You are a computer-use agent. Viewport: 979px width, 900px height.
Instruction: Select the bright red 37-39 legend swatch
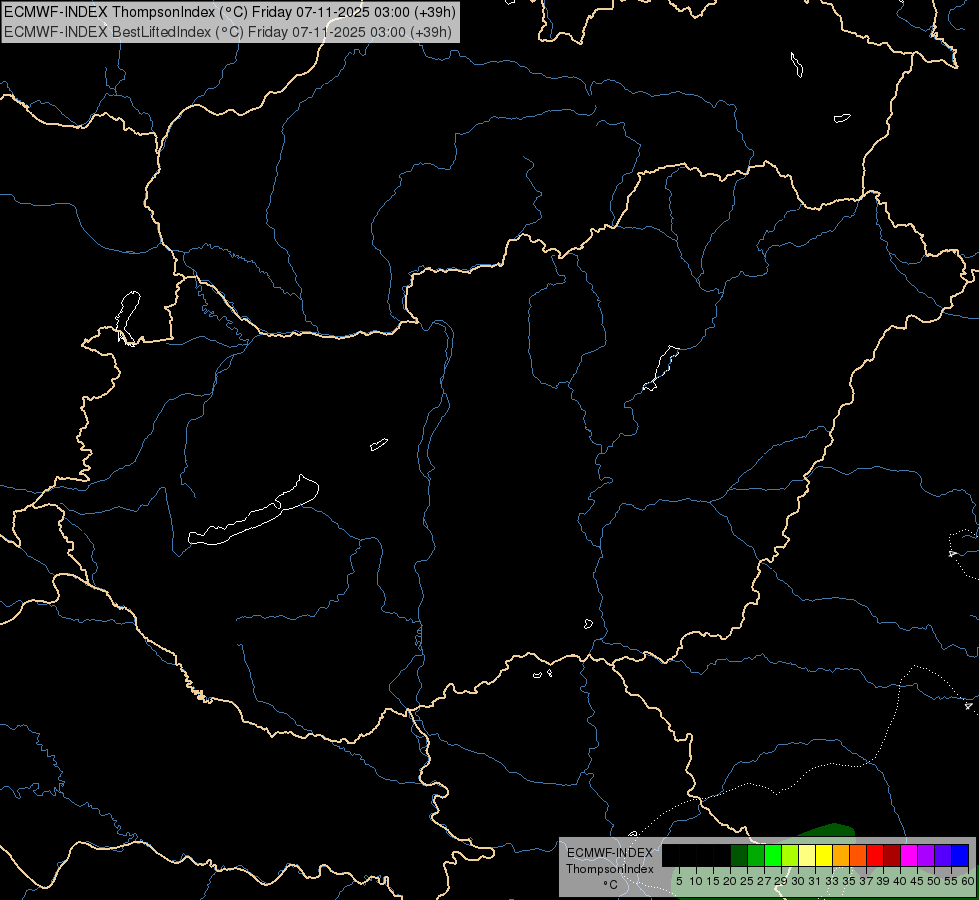(x=875, y=855)
